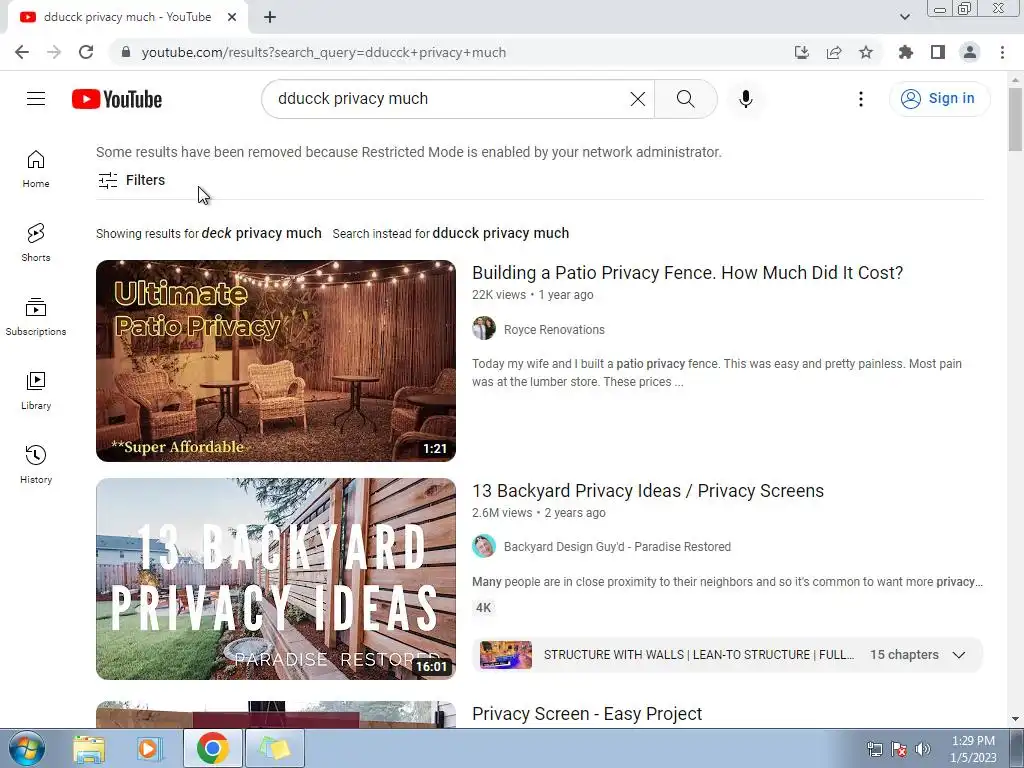Viewport: 1024px width, 768px height.
Task: Click the magnifying glass search button
Action: (x=686, y=99)
